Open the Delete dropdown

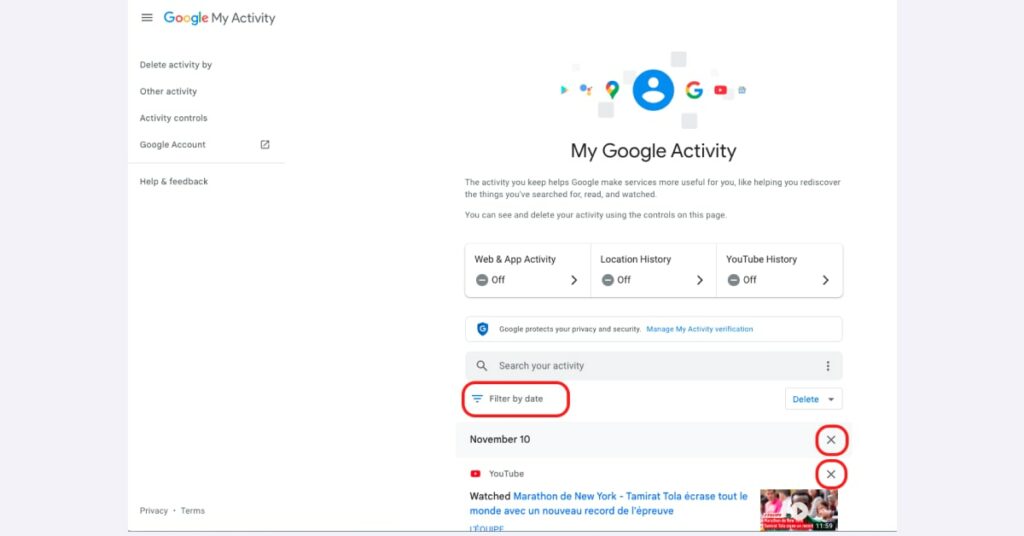tap(813, 399)
